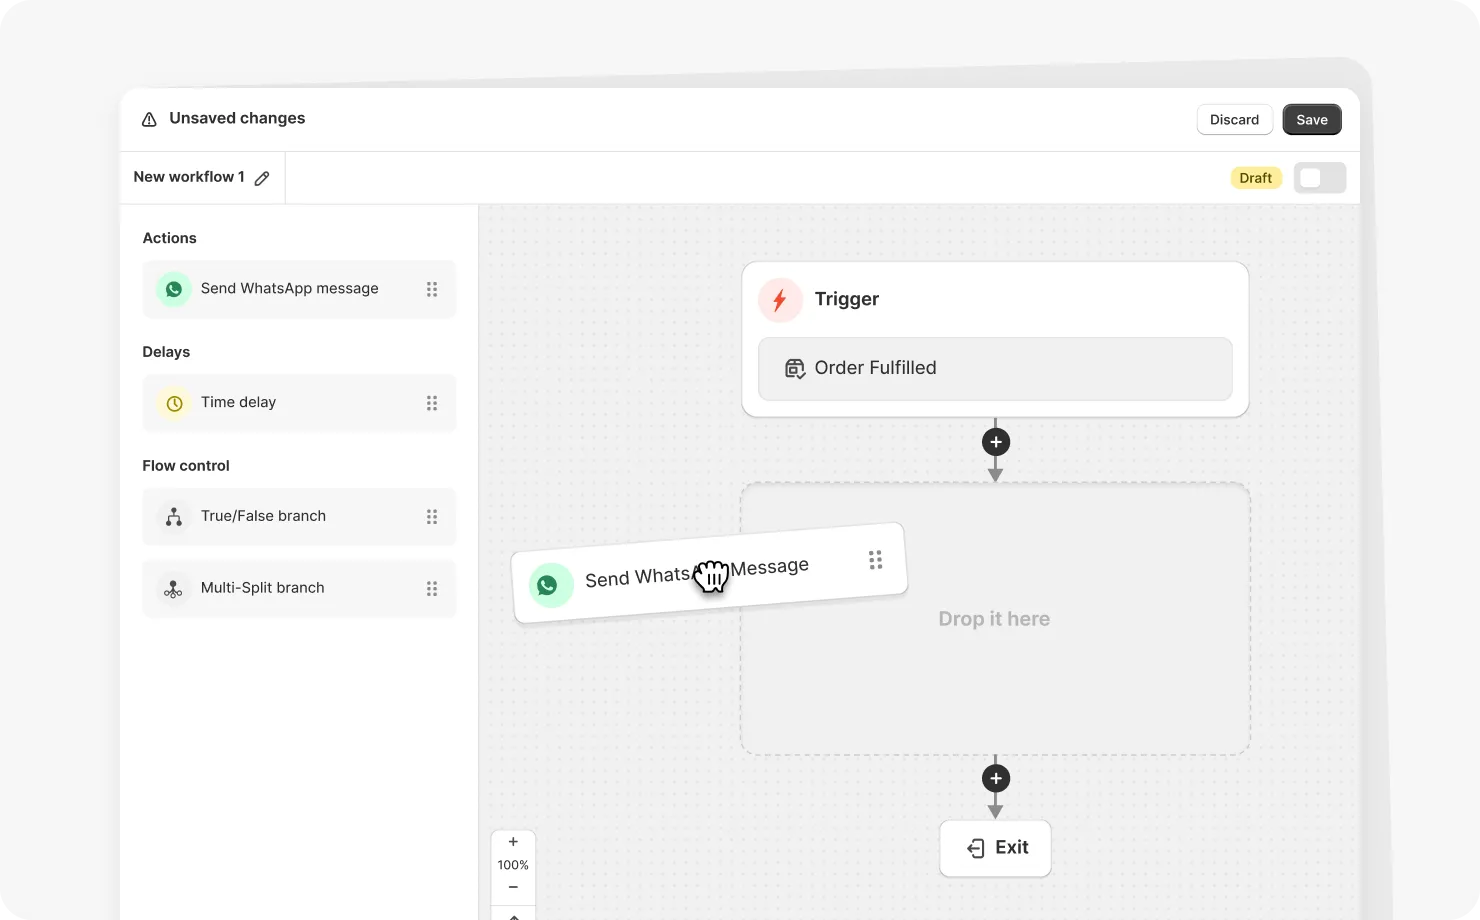Add a step above the Exit node
Screen dimensions: 1480x920
[x=996, y=778]
